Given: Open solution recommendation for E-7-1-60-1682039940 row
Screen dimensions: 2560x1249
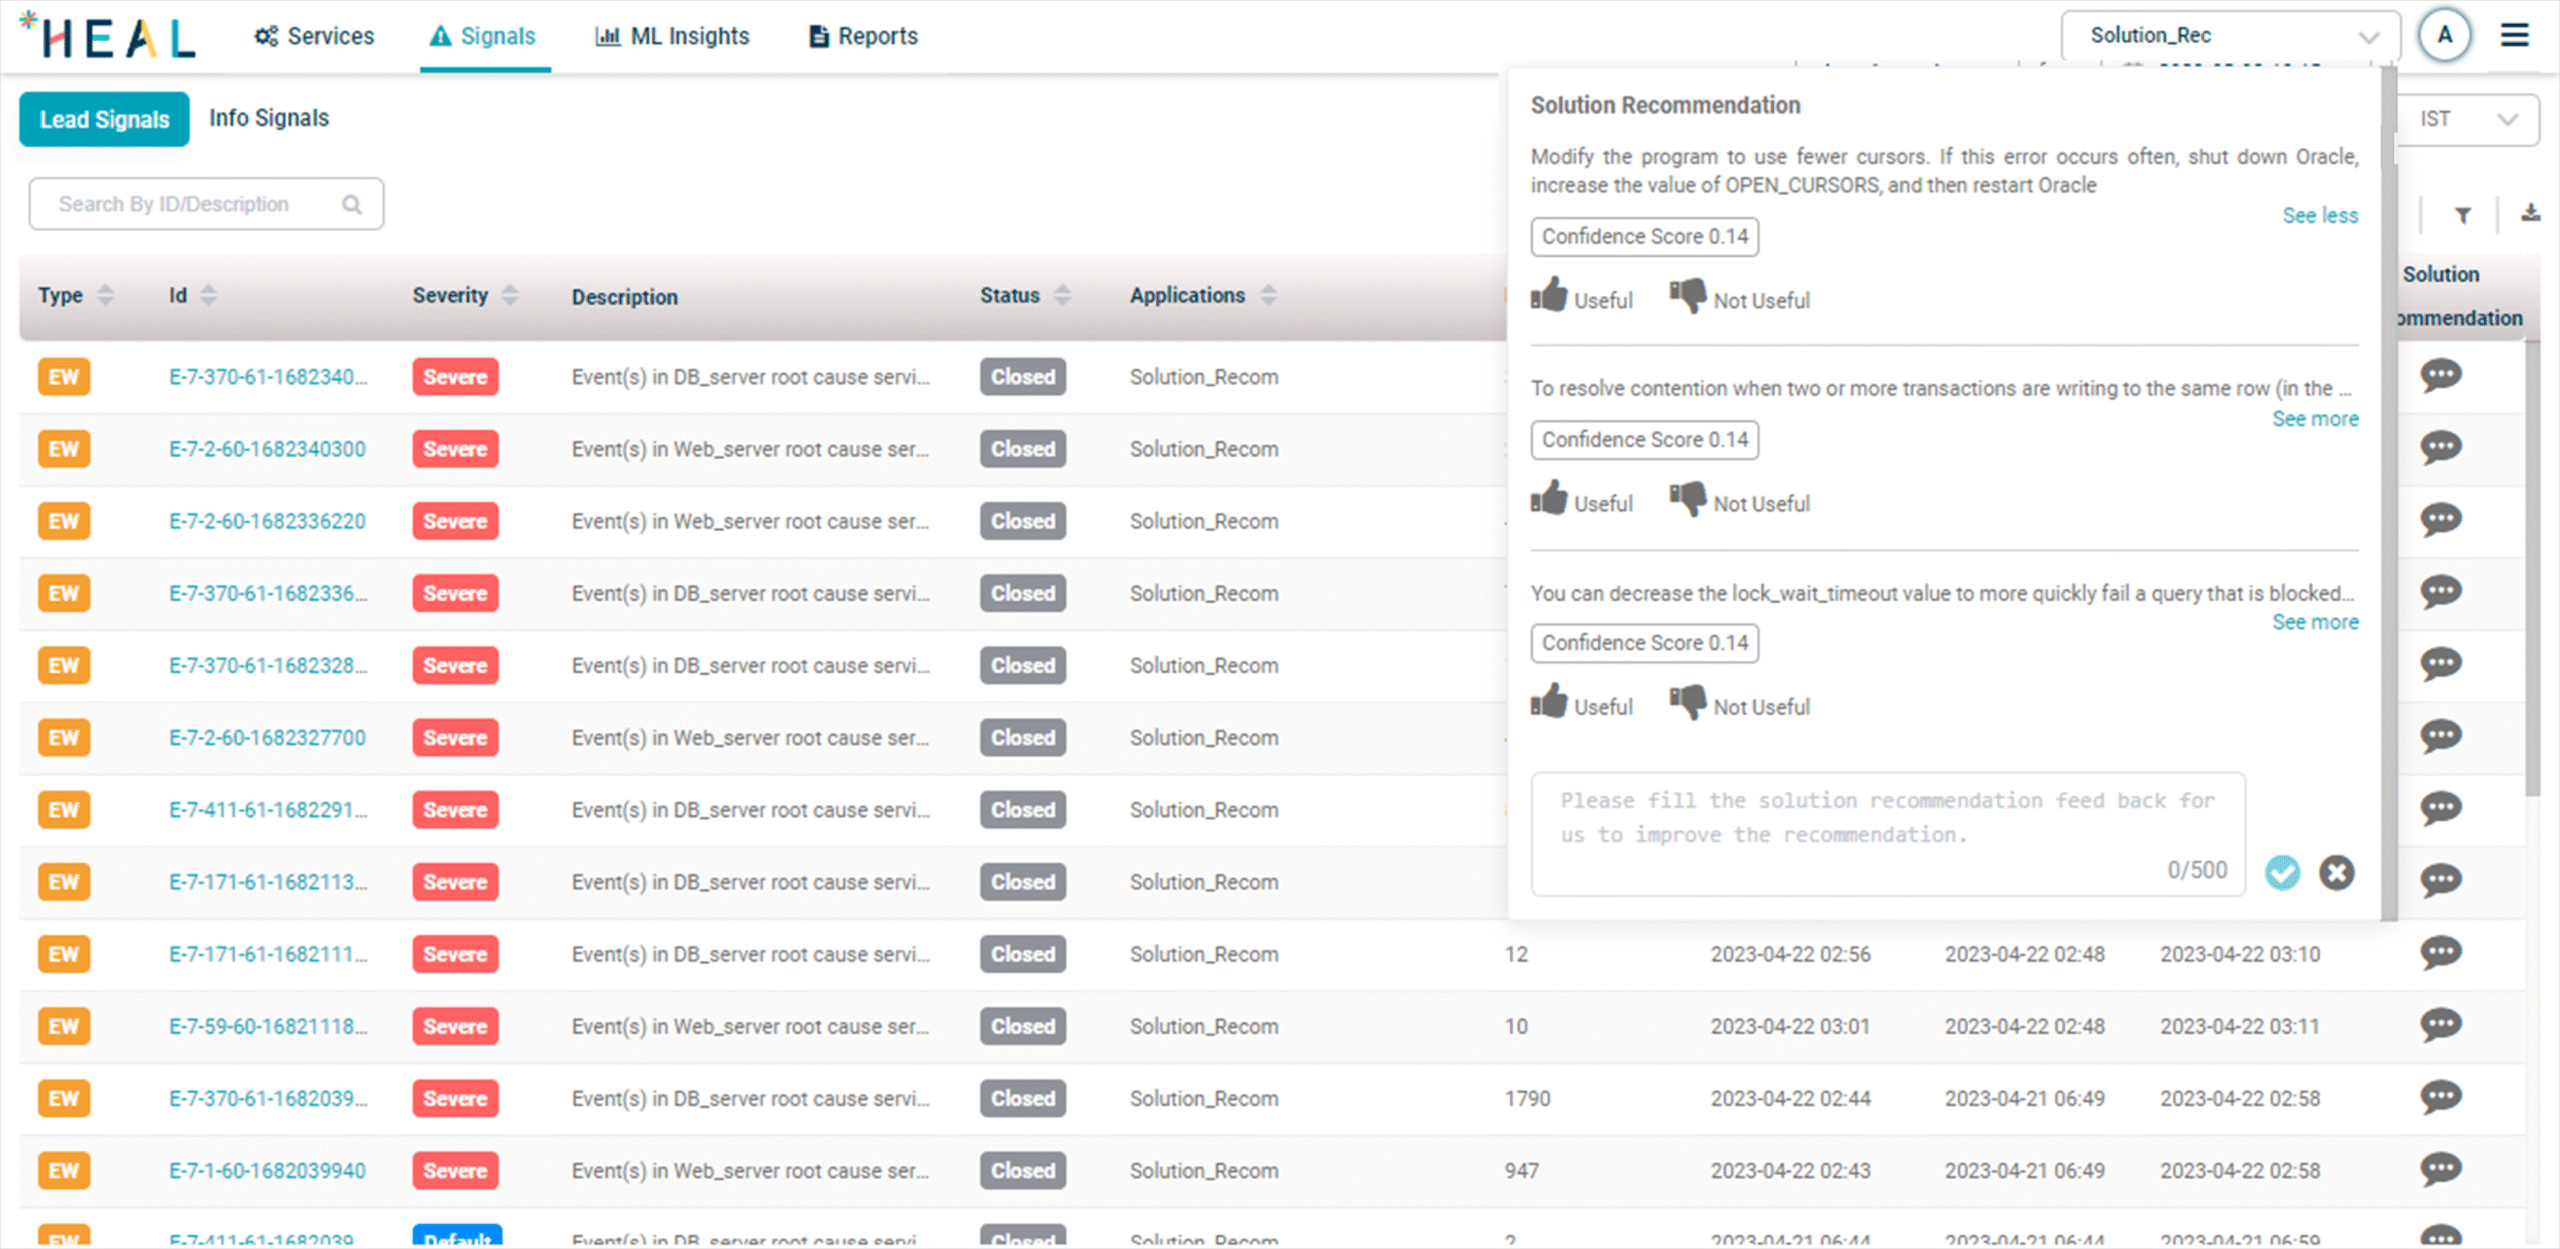Looking at the screenshot, I should coord(2440,1169).
